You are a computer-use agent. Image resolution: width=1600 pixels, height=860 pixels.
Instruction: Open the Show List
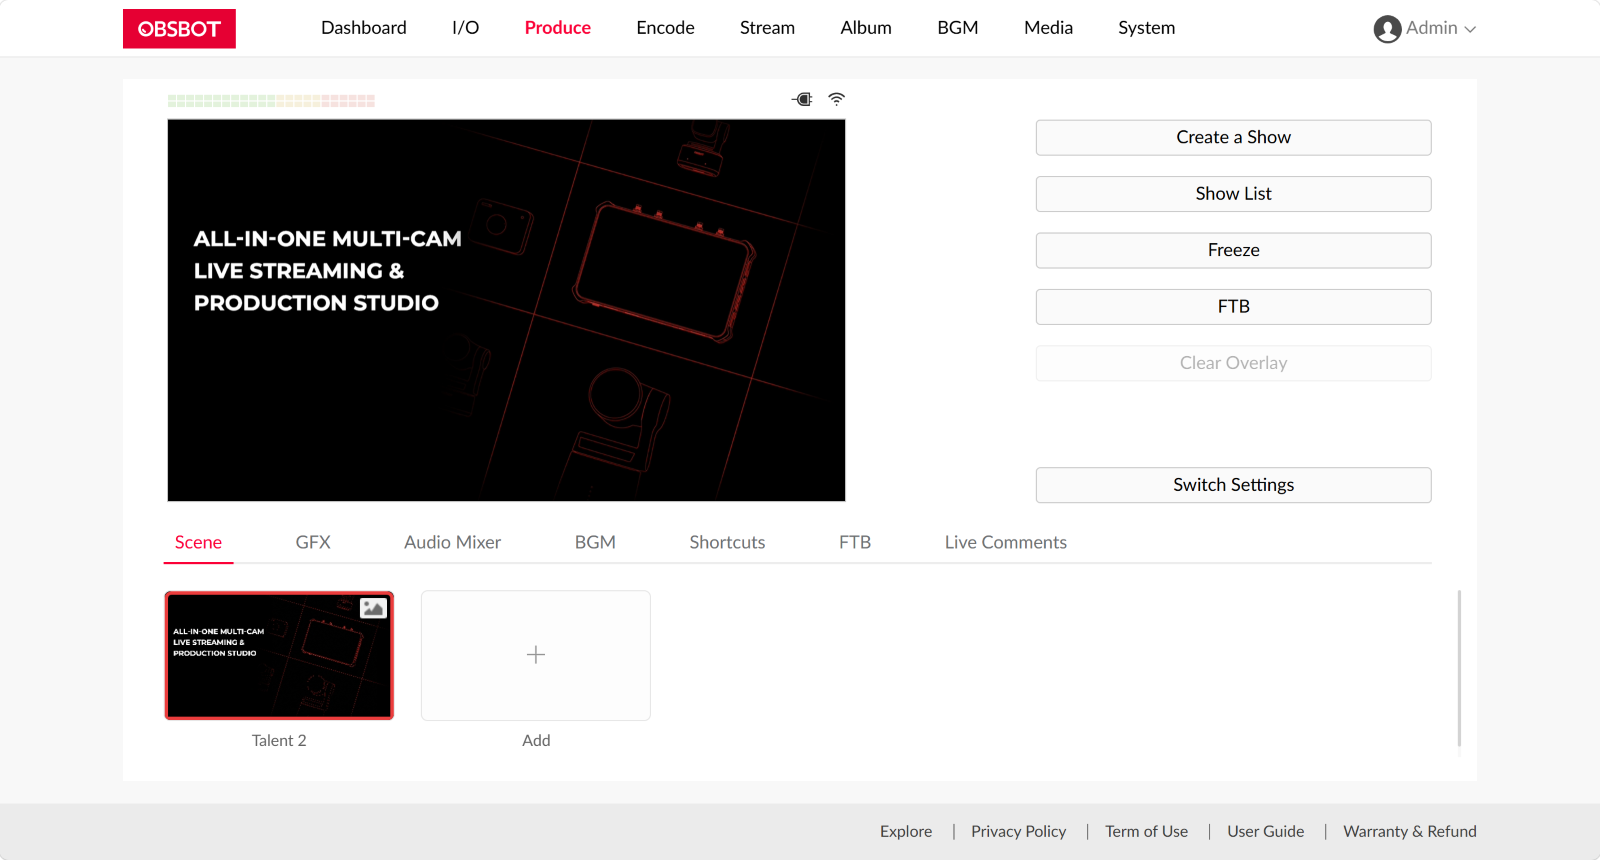click(1233, 194)
